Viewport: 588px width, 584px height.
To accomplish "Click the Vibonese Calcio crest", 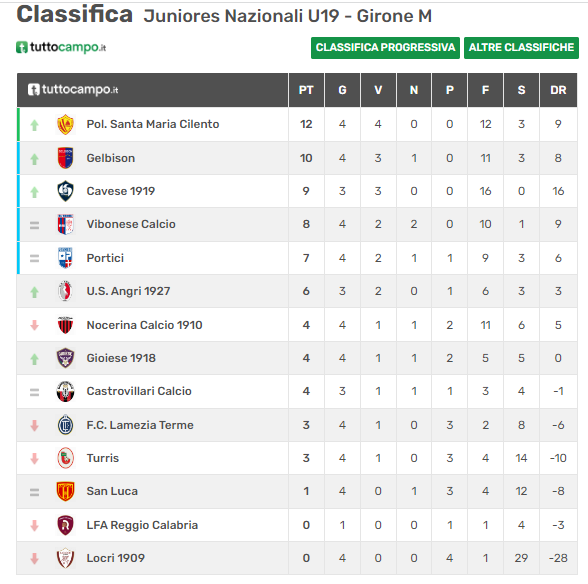I will point(65,224).
